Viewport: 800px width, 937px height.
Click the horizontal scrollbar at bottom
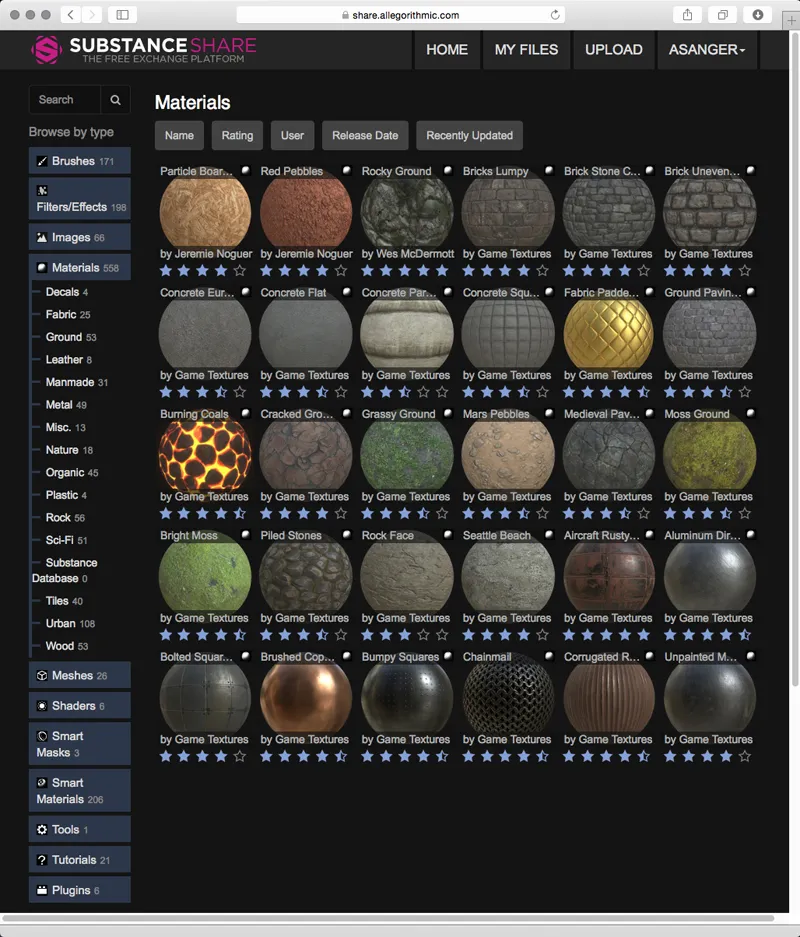point(388,918)
